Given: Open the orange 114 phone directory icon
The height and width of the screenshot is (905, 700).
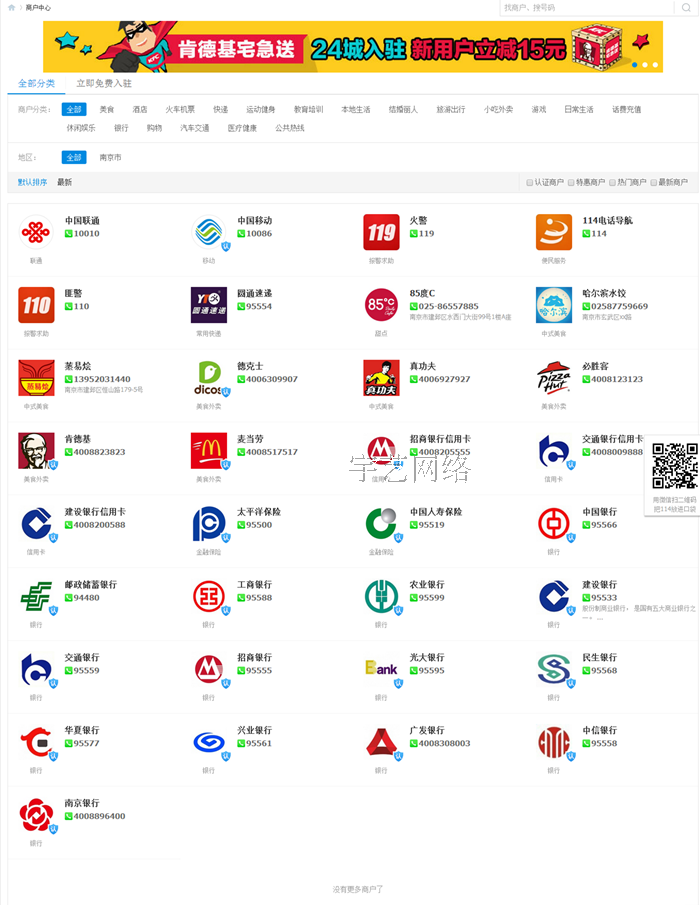Looking at the screenshot, I should click(553, 232).
